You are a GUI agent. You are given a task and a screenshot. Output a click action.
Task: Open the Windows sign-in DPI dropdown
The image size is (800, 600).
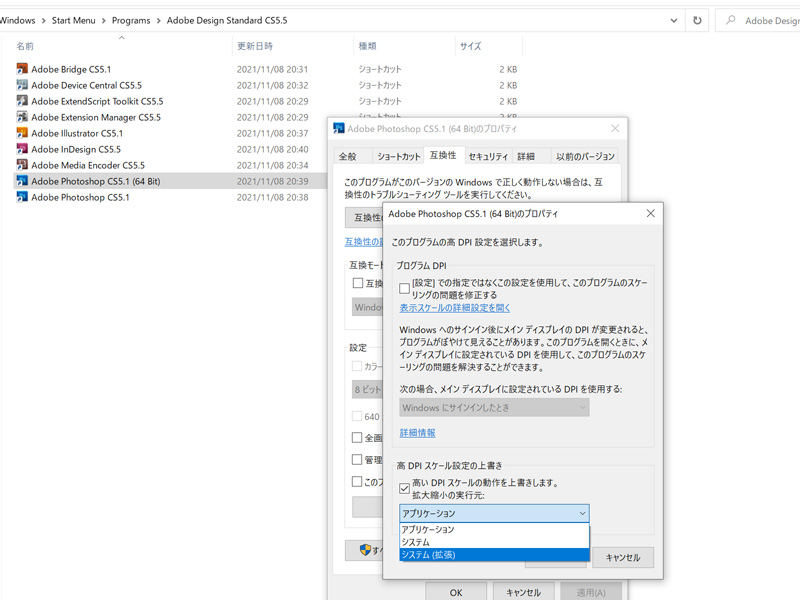point(494,408)
